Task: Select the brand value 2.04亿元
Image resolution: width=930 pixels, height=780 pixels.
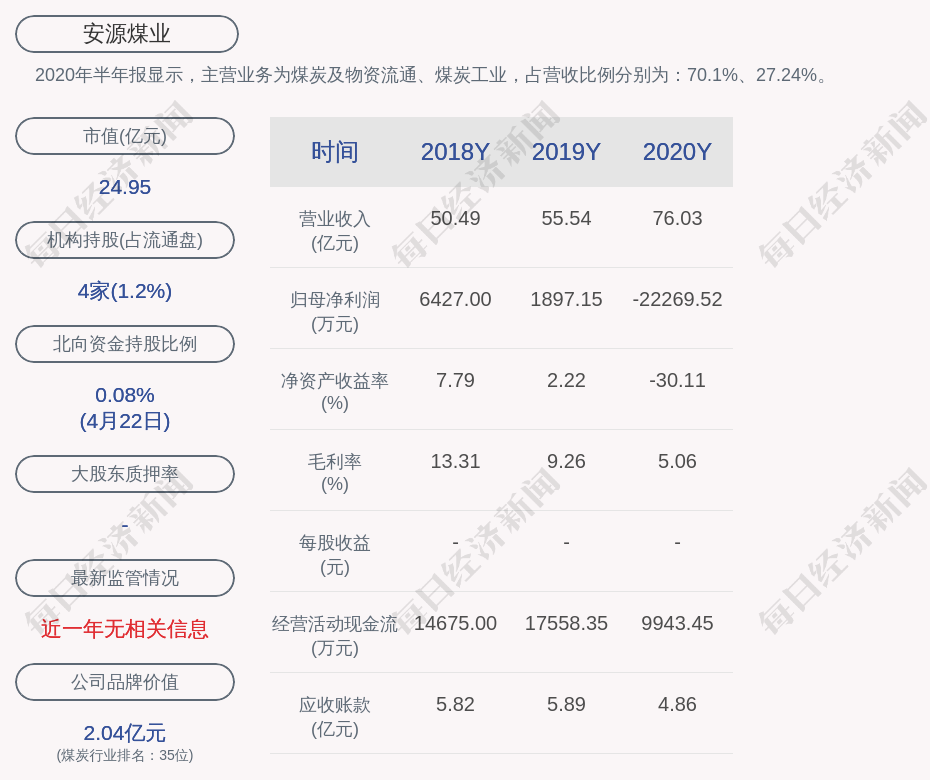Action: tap(125, 733)
